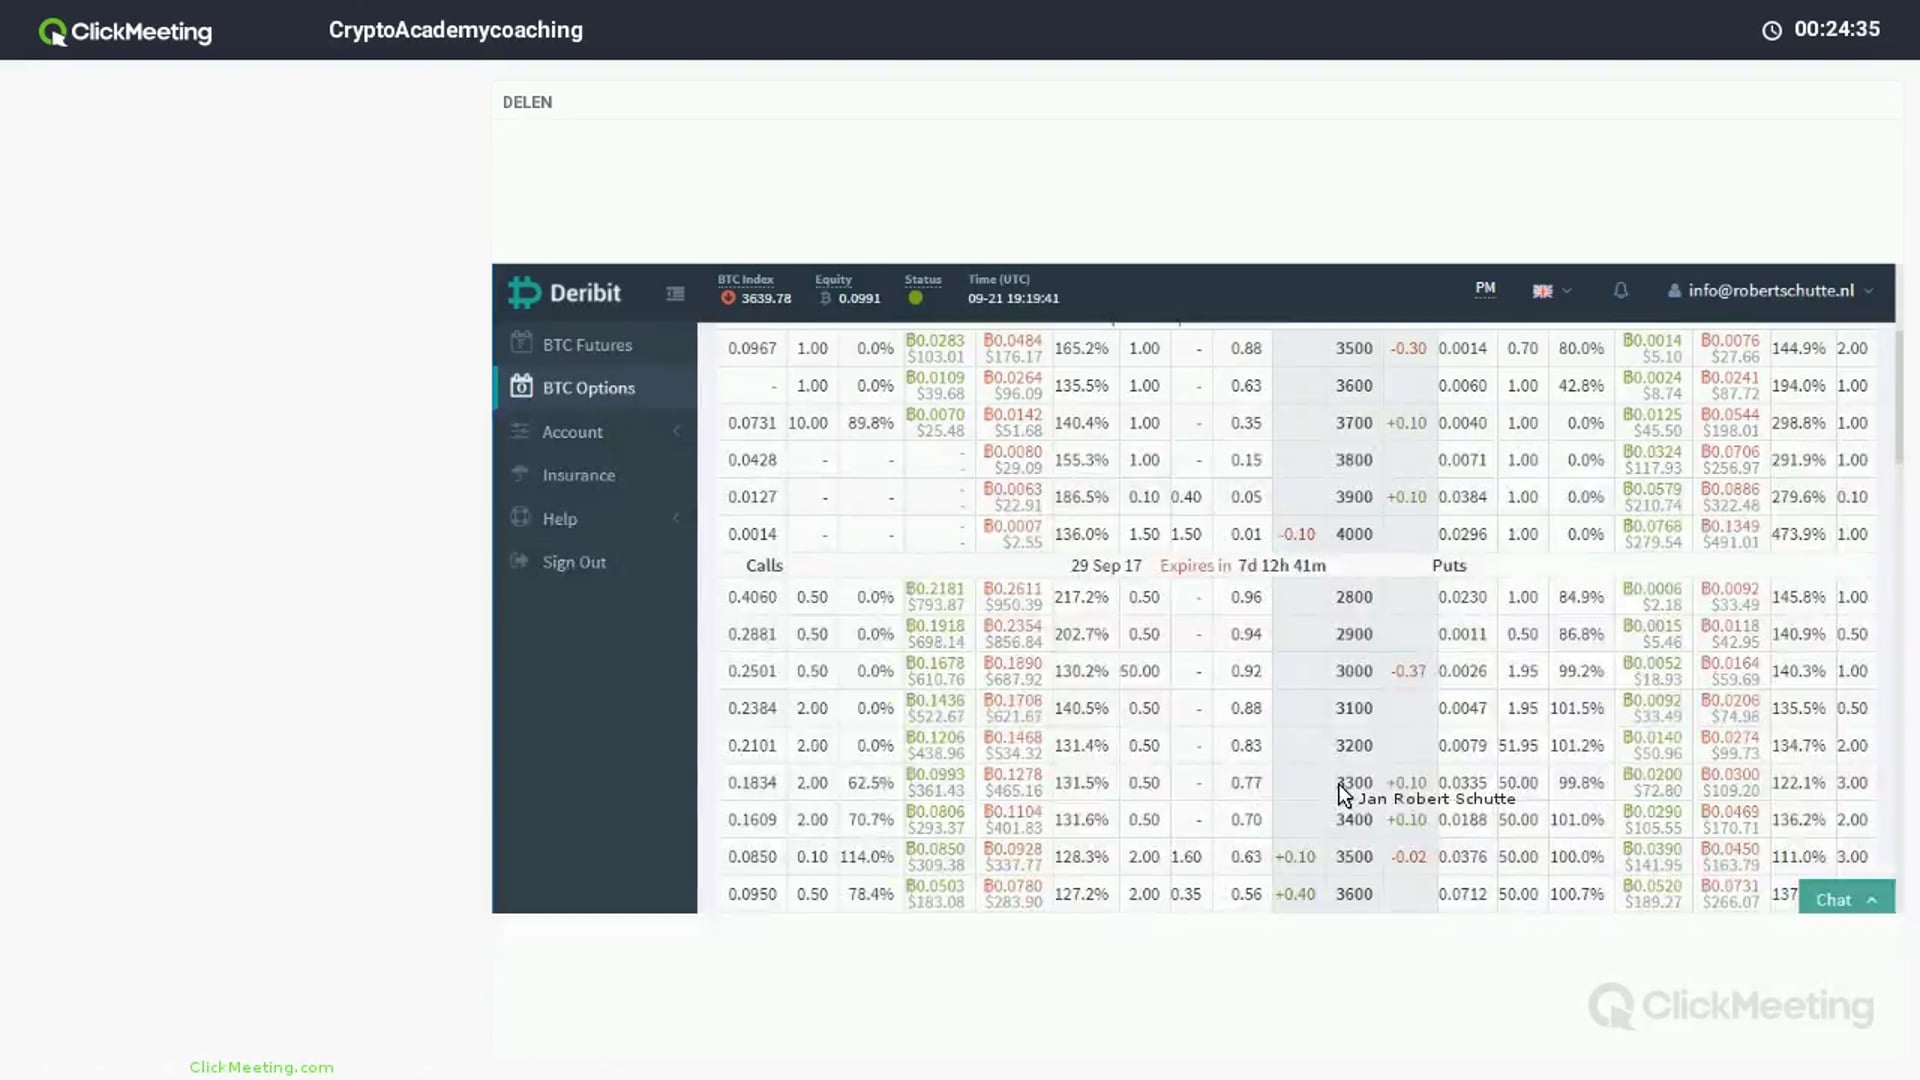
Task: Click the Puts column header
Action: pos(1448,566)
